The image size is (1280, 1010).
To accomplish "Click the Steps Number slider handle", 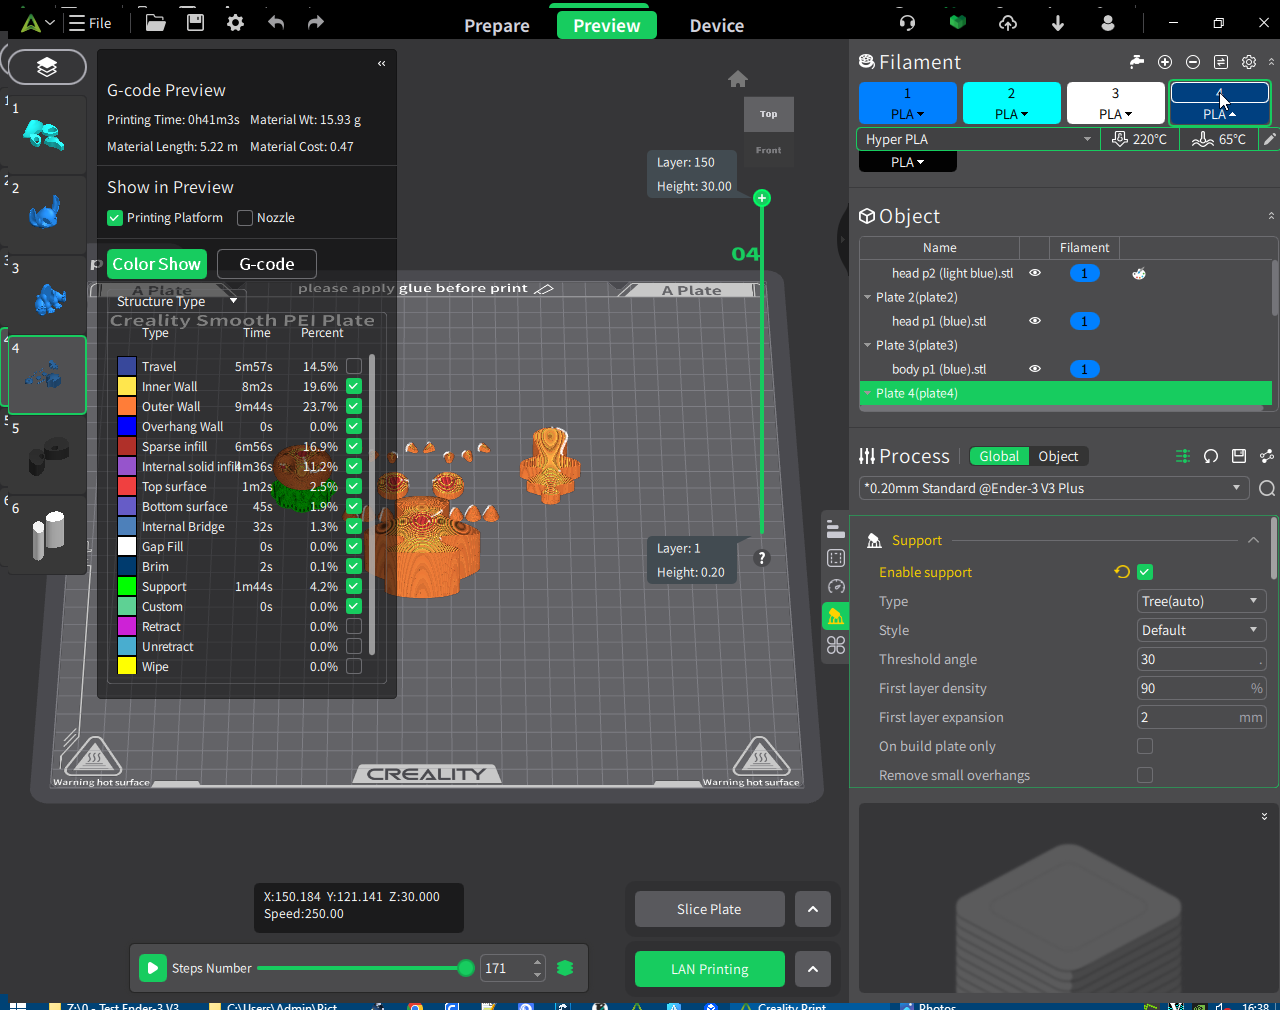I will (x=466, y=968).
